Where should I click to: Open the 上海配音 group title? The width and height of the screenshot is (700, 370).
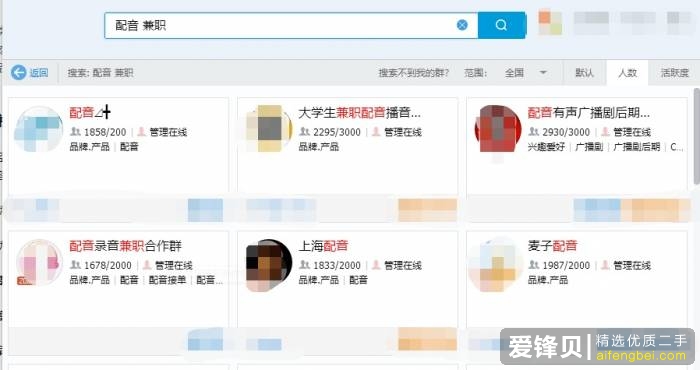click(x=323, y=245)
